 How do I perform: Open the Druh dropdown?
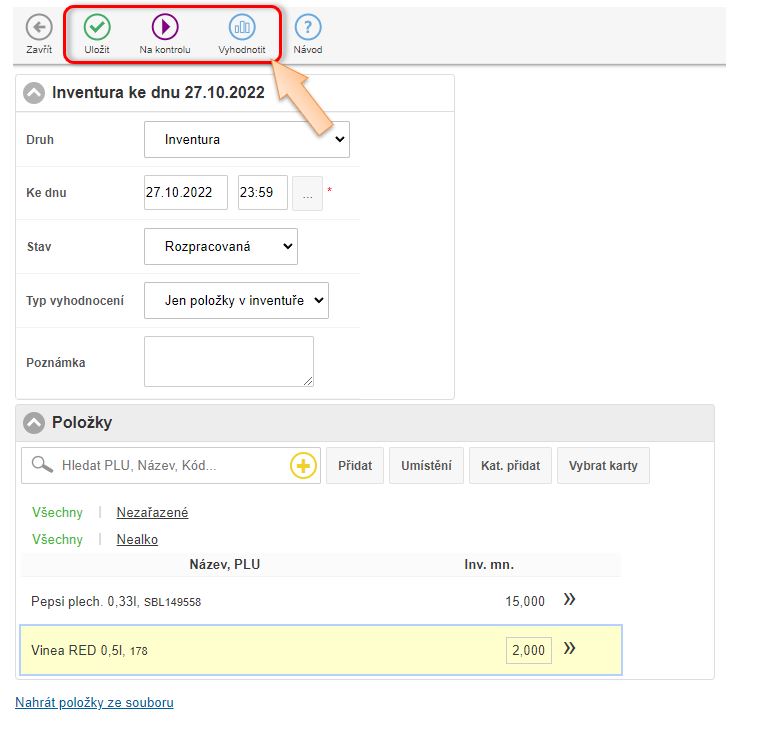coord(246,140)
